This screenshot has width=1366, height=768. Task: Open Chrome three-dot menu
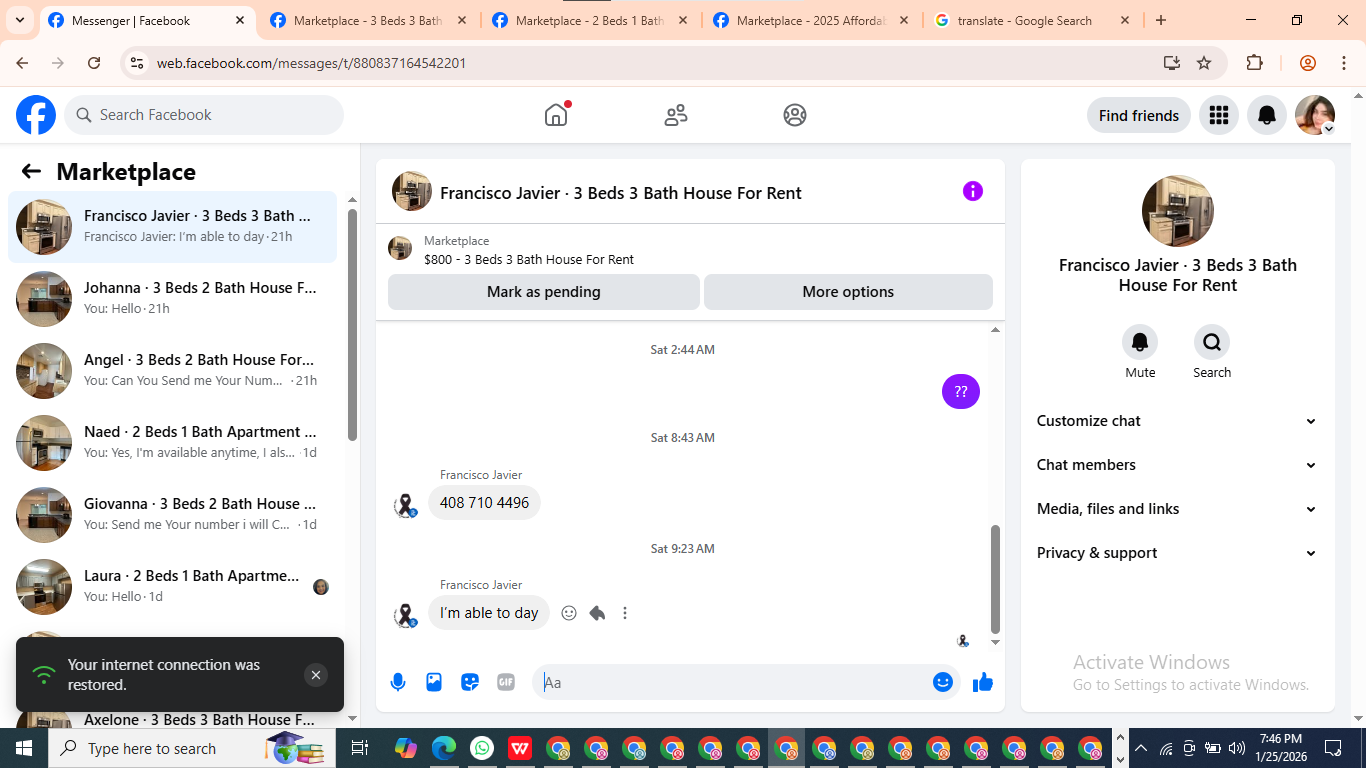pos(1344,63)
